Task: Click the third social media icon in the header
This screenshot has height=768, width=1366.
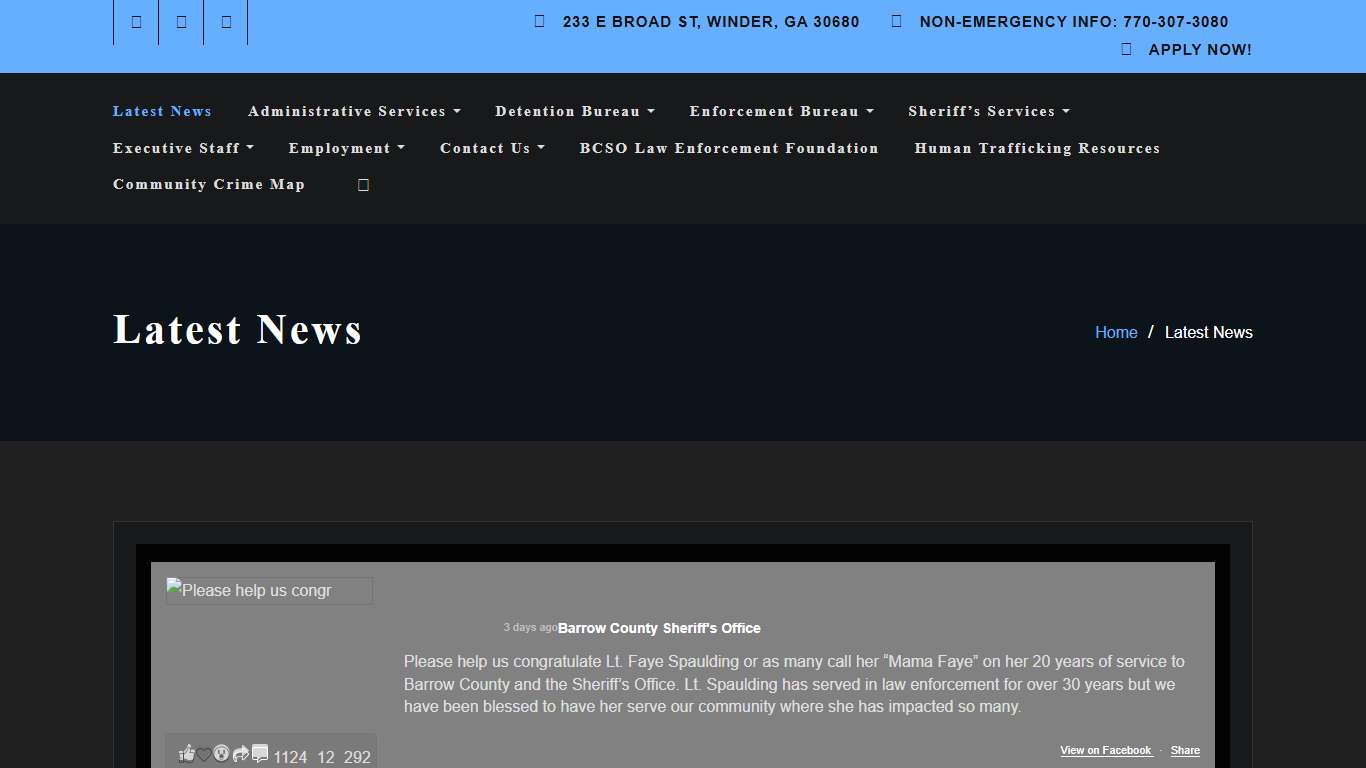Action: (225, 21)
